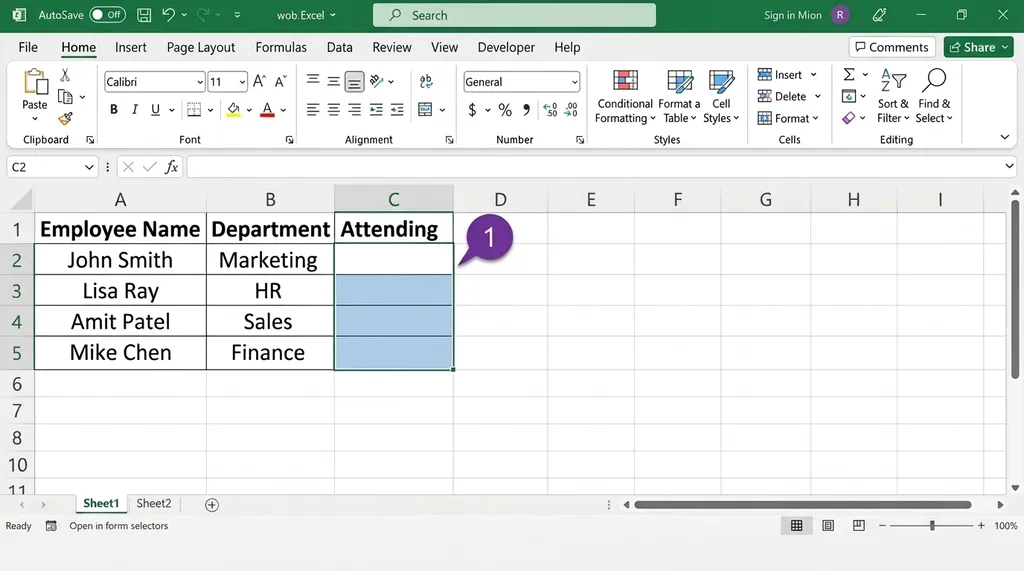Screen dimensions: 1024x571
Task: Open Conditional Formatting
Action: 625,97
